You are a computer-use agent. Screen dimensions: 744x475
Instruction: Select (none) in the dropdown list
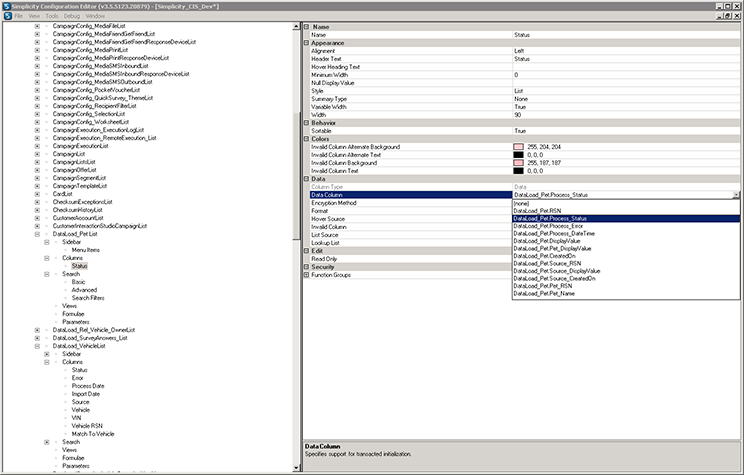click(626, 204)
